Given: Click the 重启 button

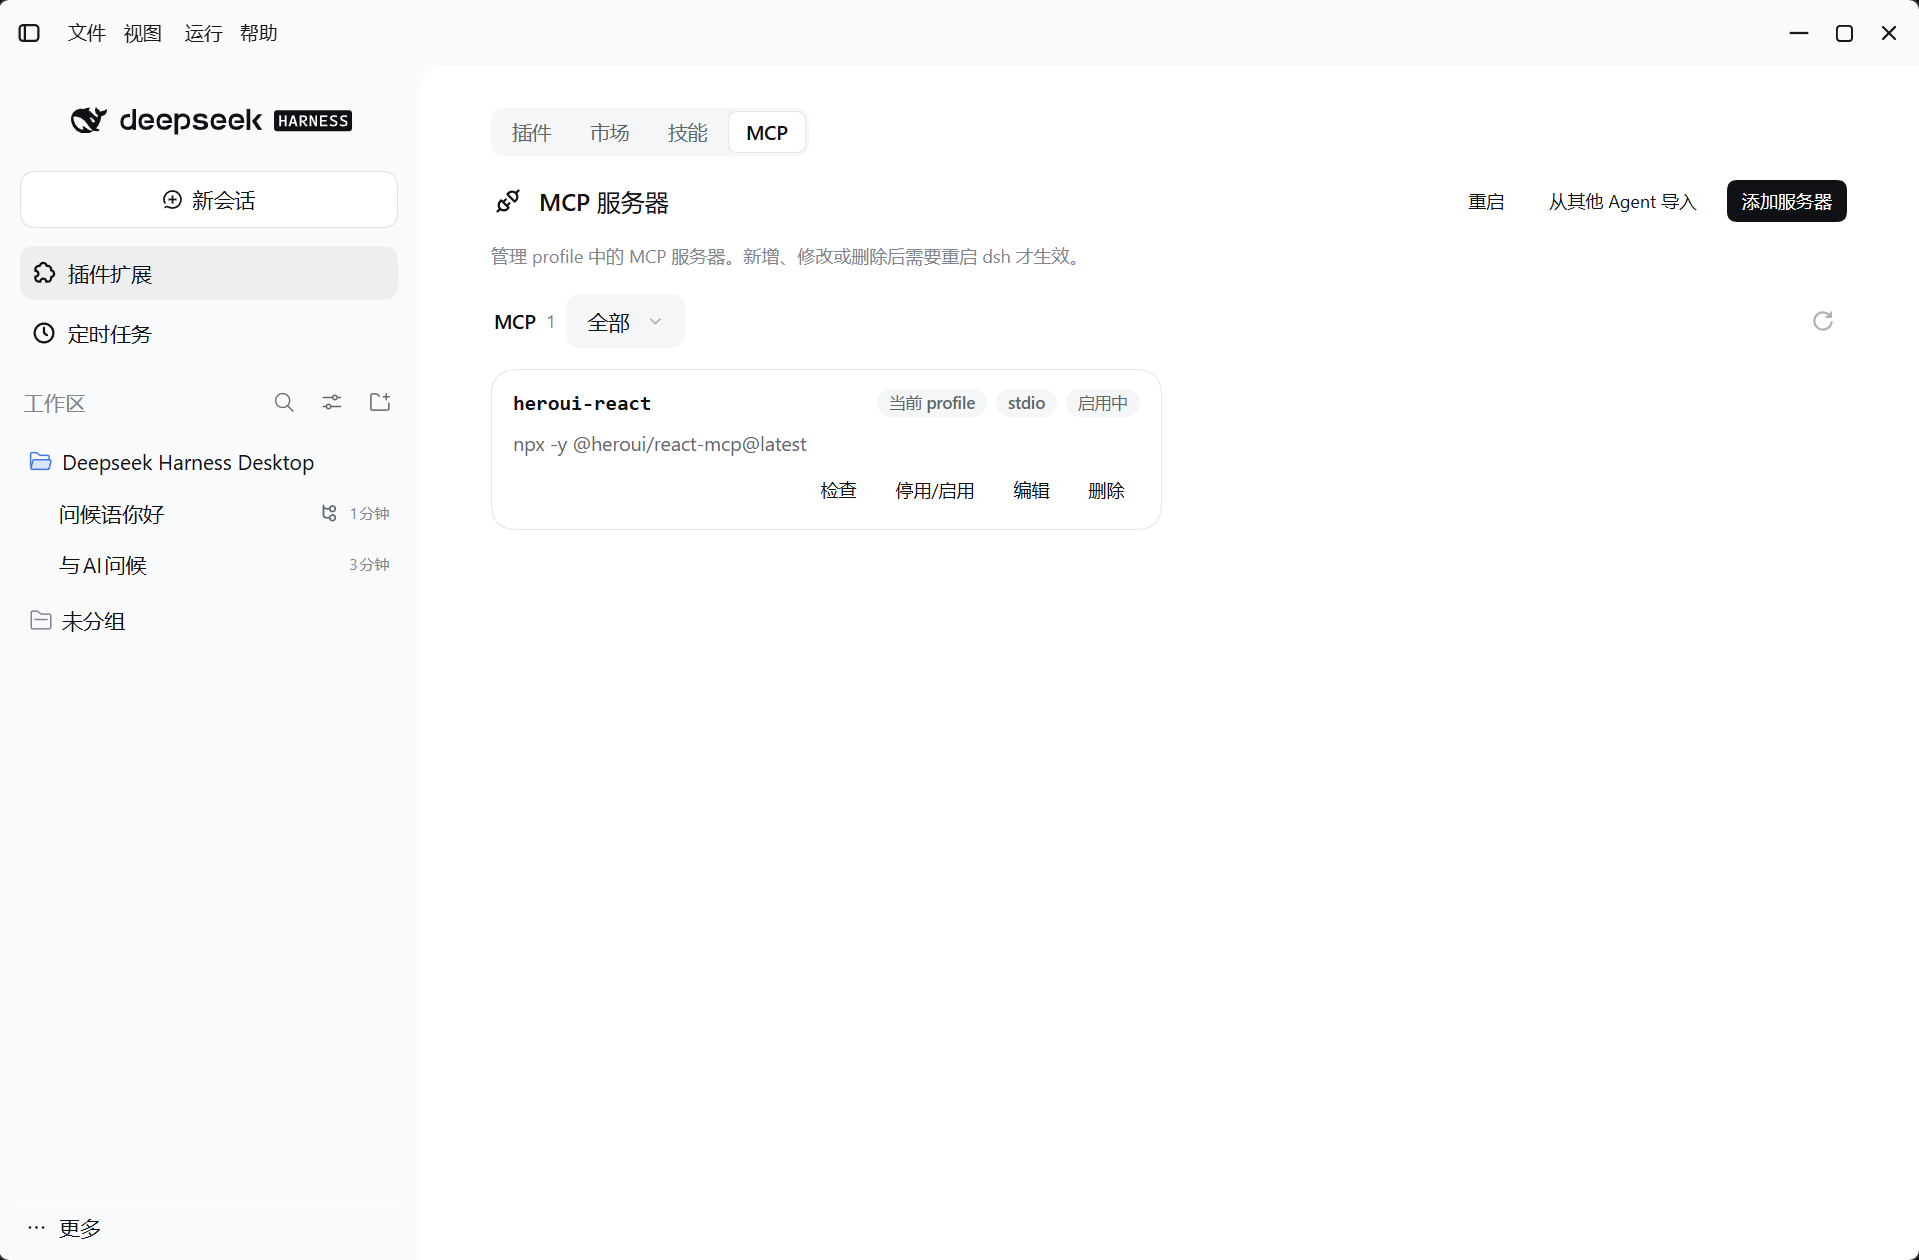Looking at the screenshot, I should coord(1486,202).
